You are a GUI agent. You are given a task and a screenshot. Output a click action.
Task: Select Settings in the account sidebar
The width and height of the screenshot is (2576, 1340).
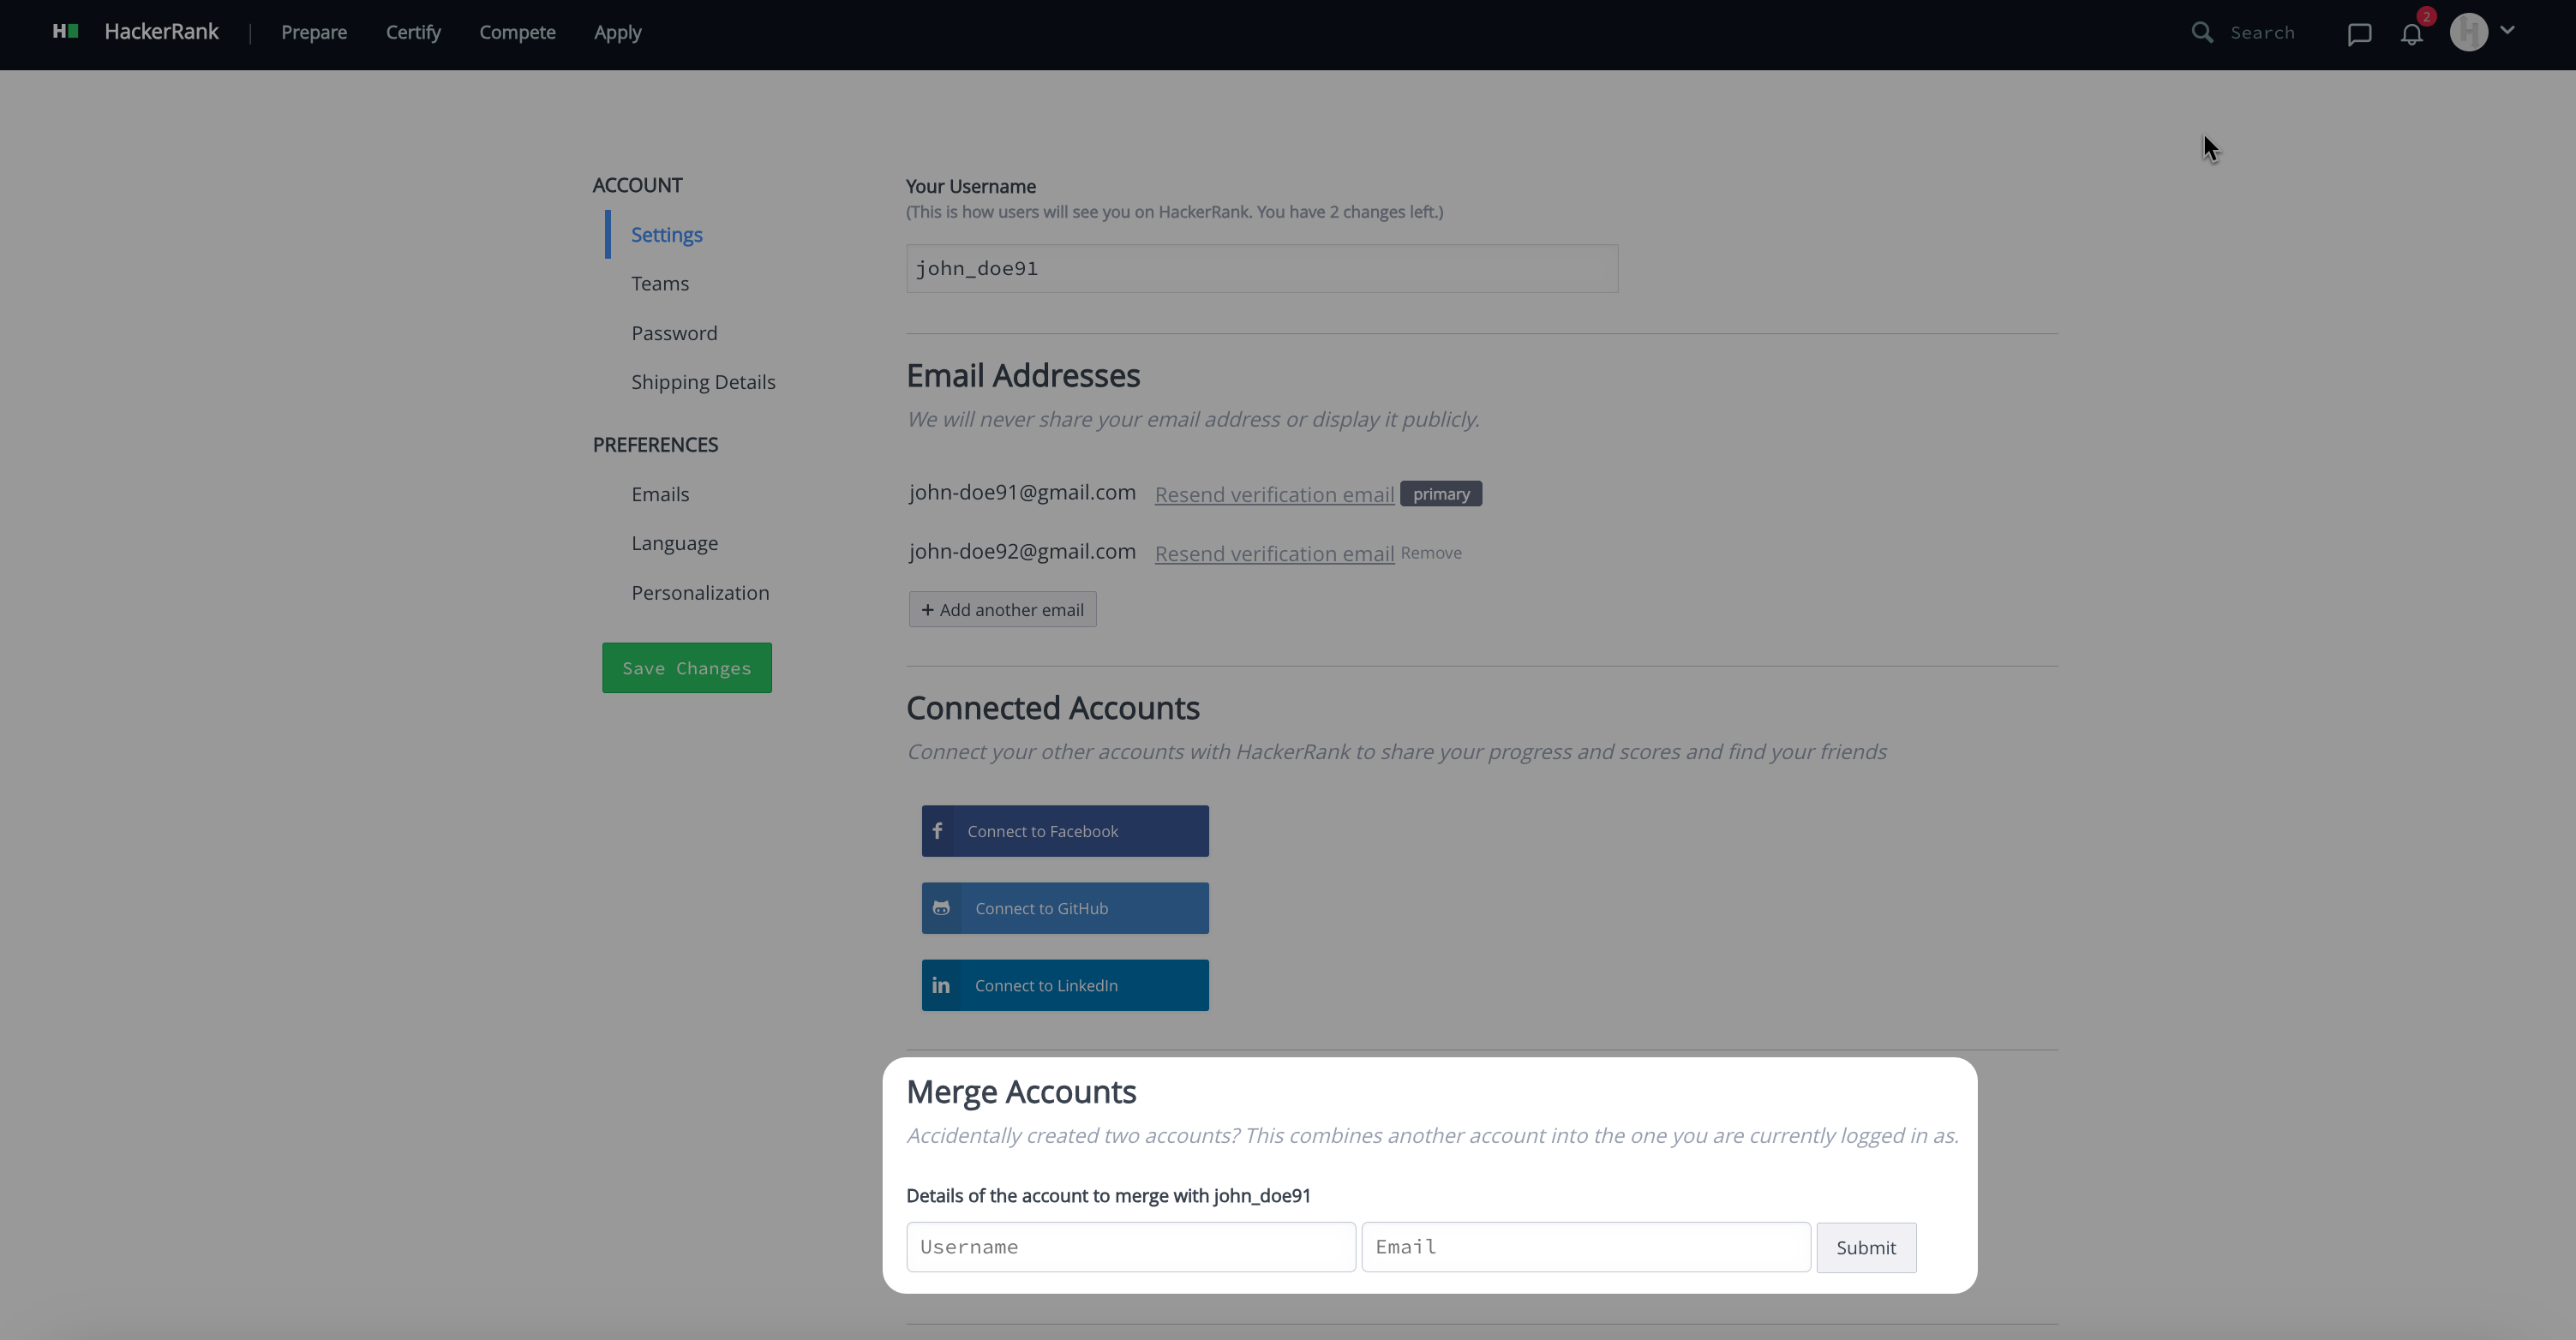[x=666, y=234]
